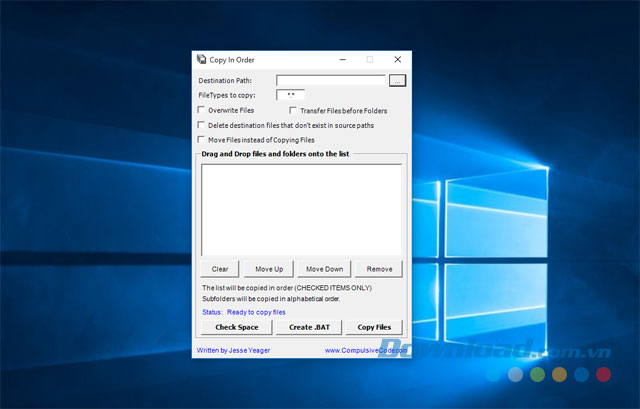Screen dimensions: 640x409
Task: Click into the Destination Path field
Action: point(331,80)
